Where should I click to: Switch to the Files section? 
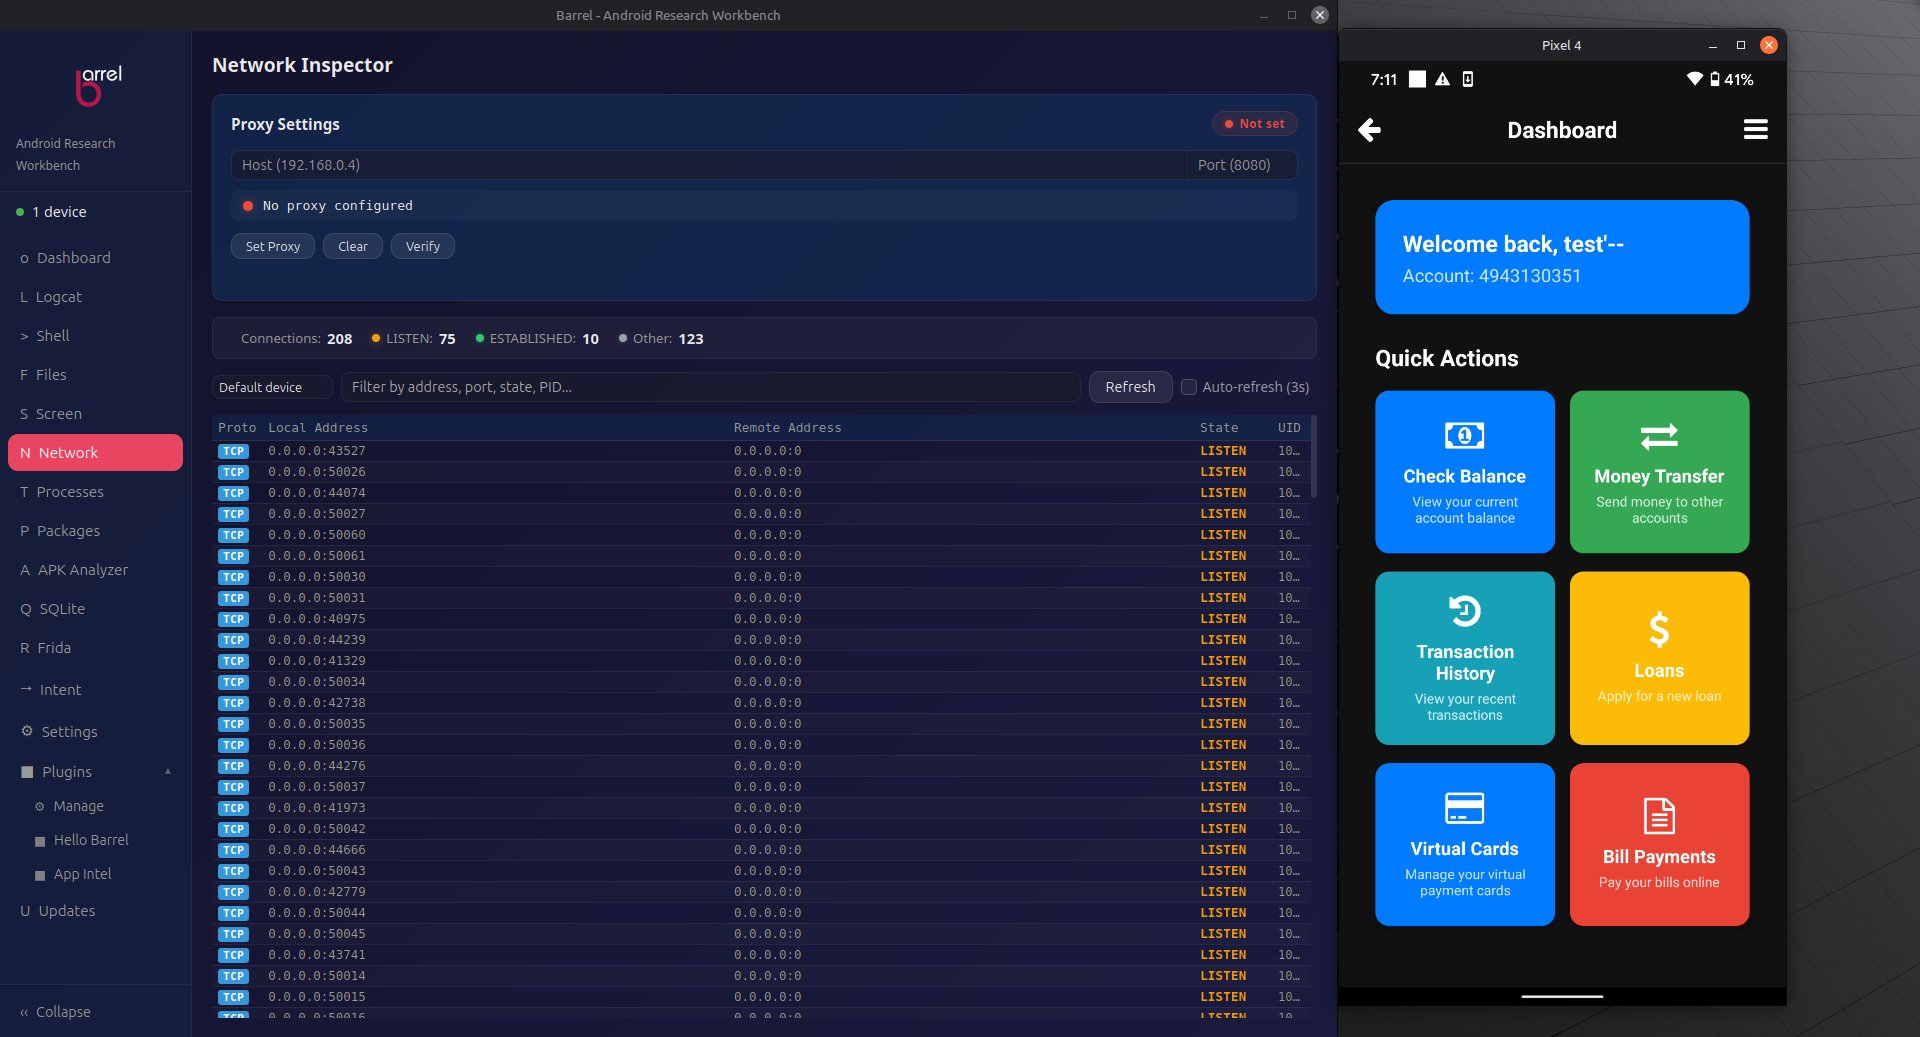(95, 375)
